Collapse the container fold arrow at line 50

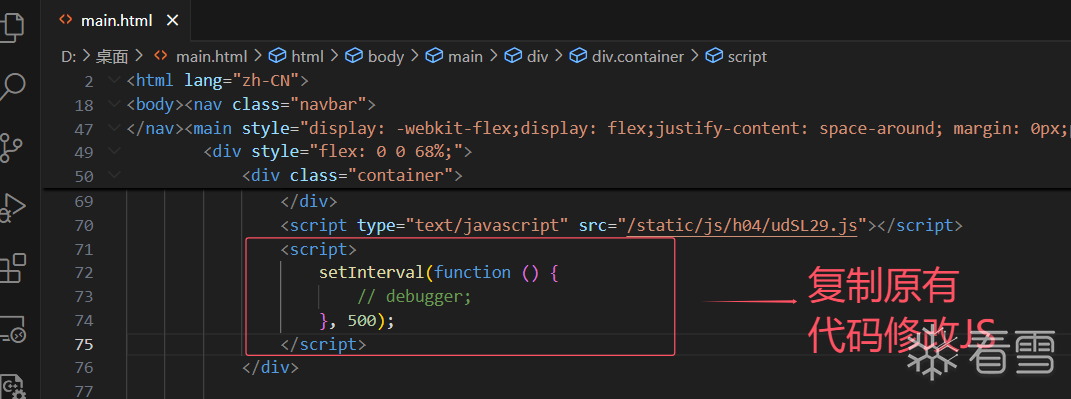[x=113, y=176]
